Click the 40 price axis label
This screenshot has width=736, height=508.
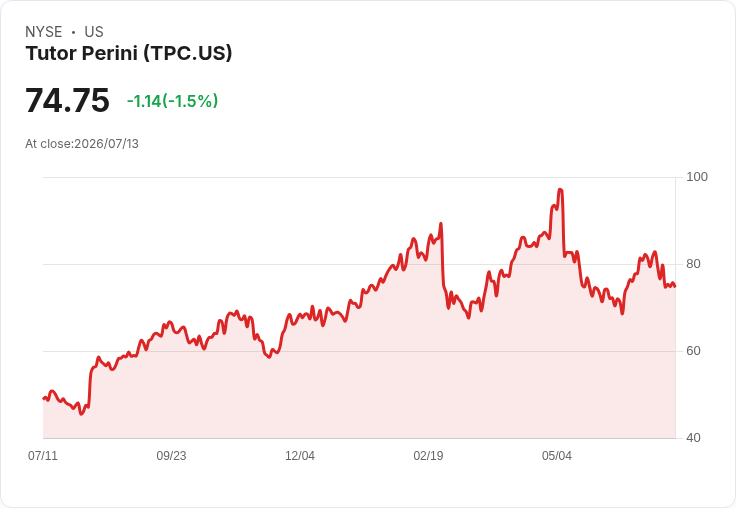click(693, 438)
